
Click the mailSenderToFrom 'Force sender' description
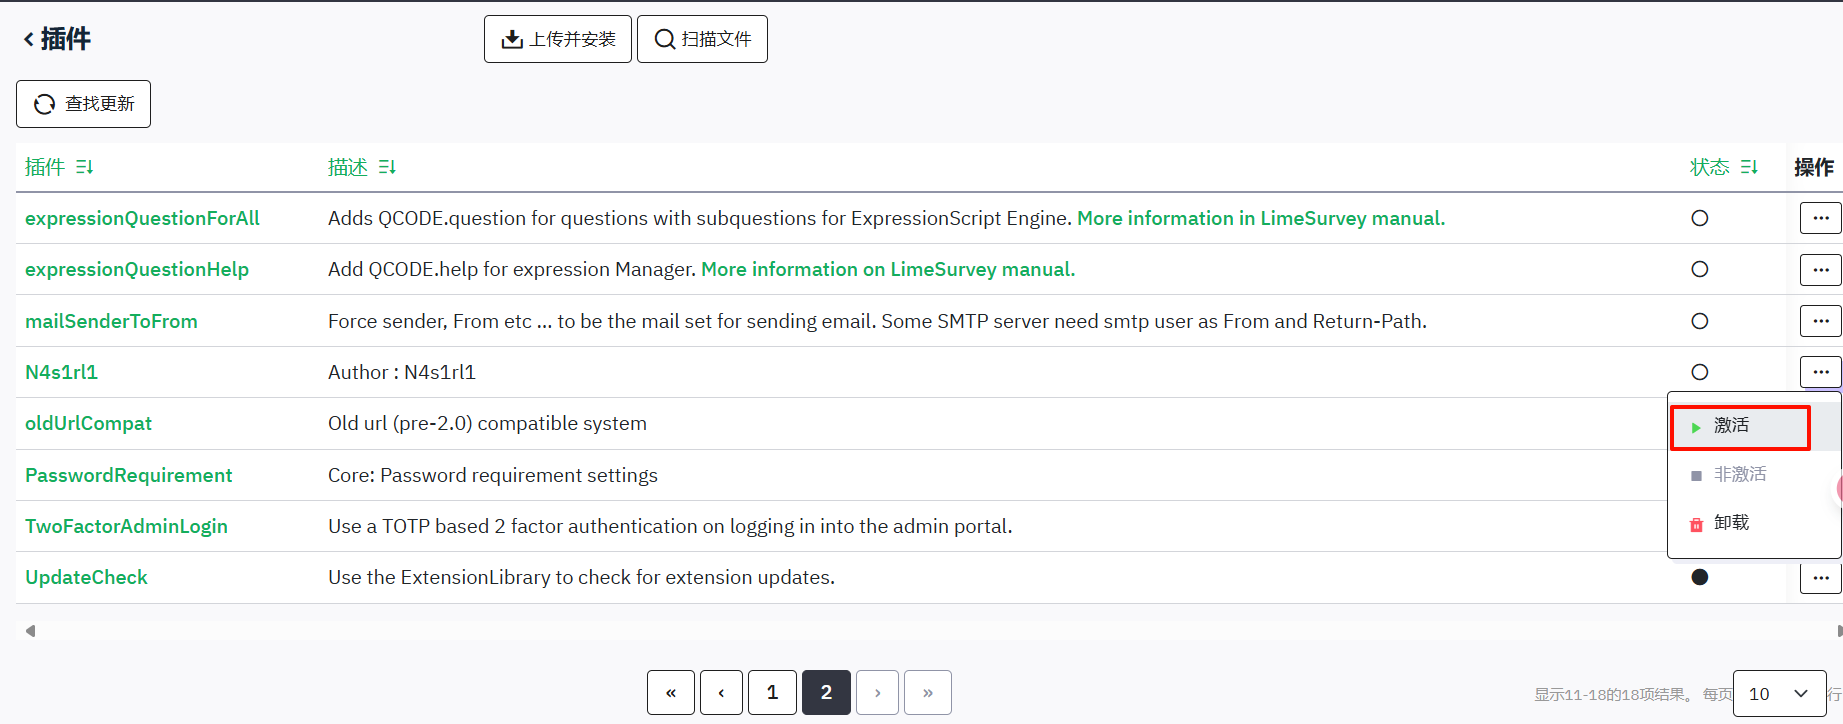[x=877, y=321]
